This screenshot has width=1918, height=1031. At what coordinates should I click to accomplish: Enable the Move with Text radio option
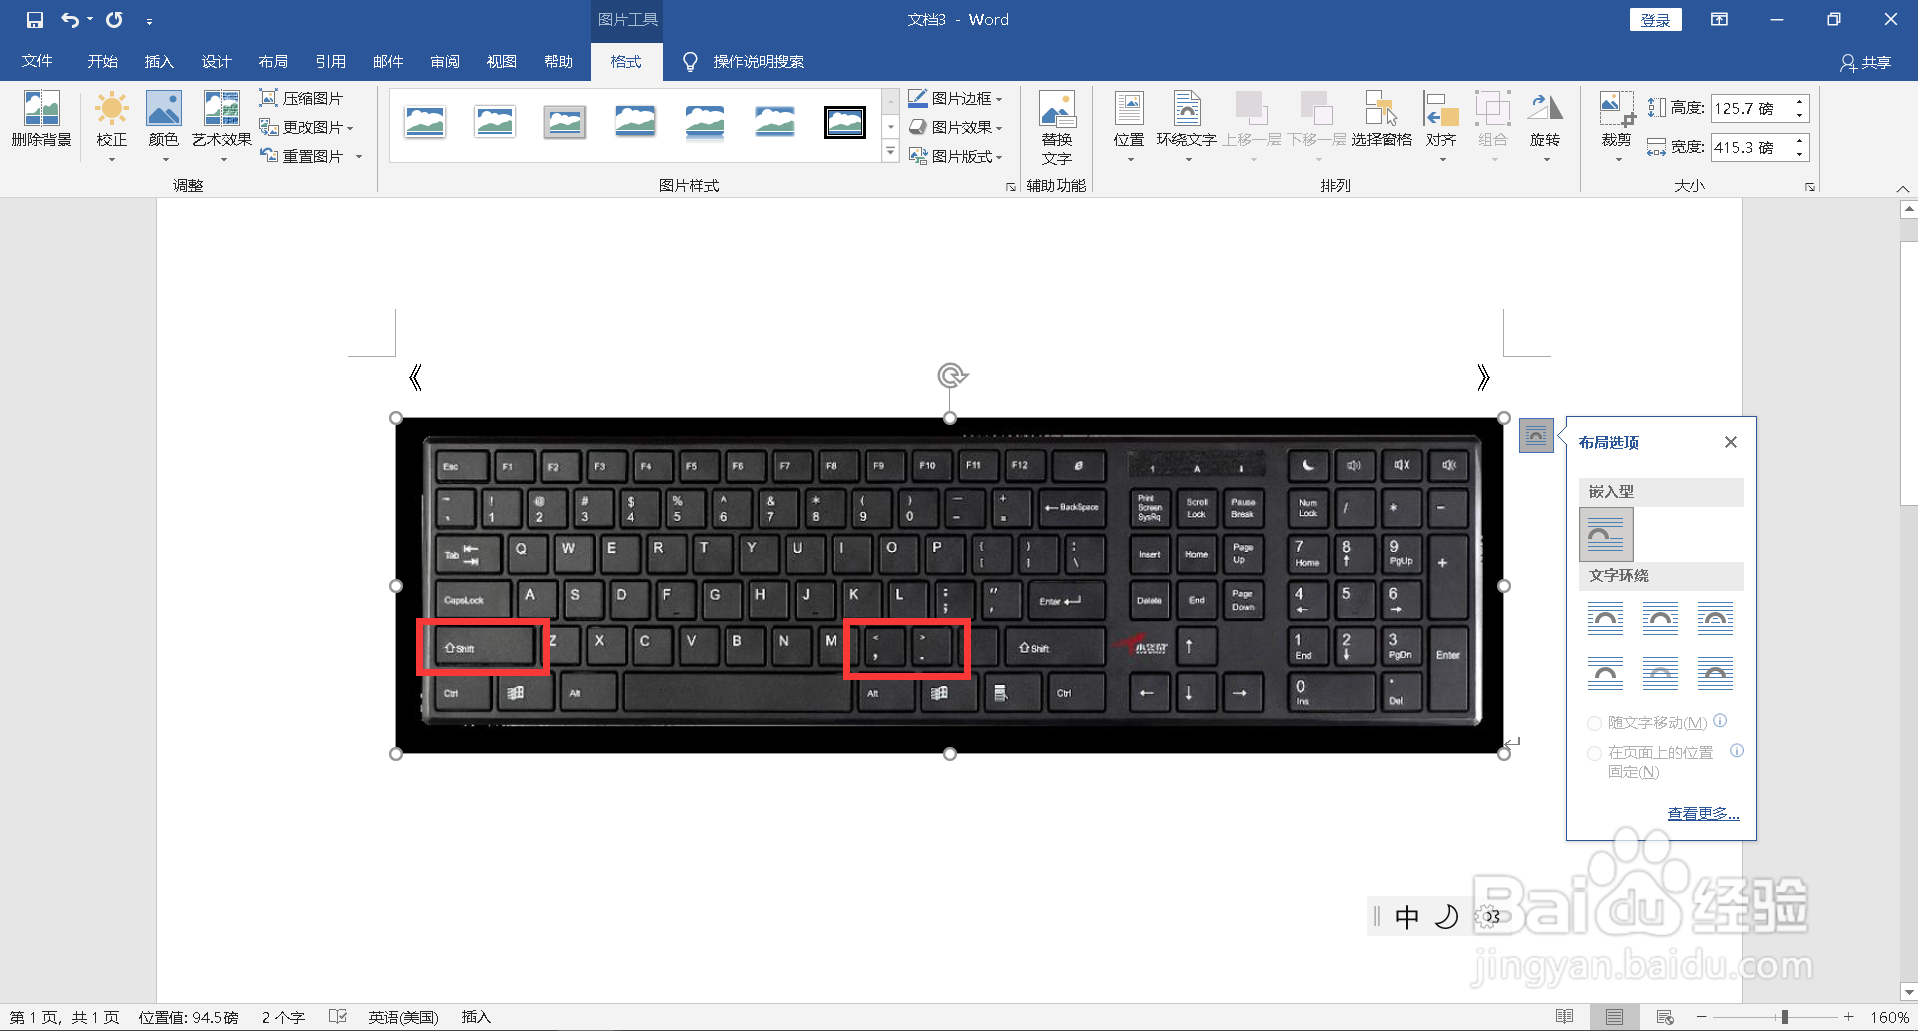click(1594, 722)
